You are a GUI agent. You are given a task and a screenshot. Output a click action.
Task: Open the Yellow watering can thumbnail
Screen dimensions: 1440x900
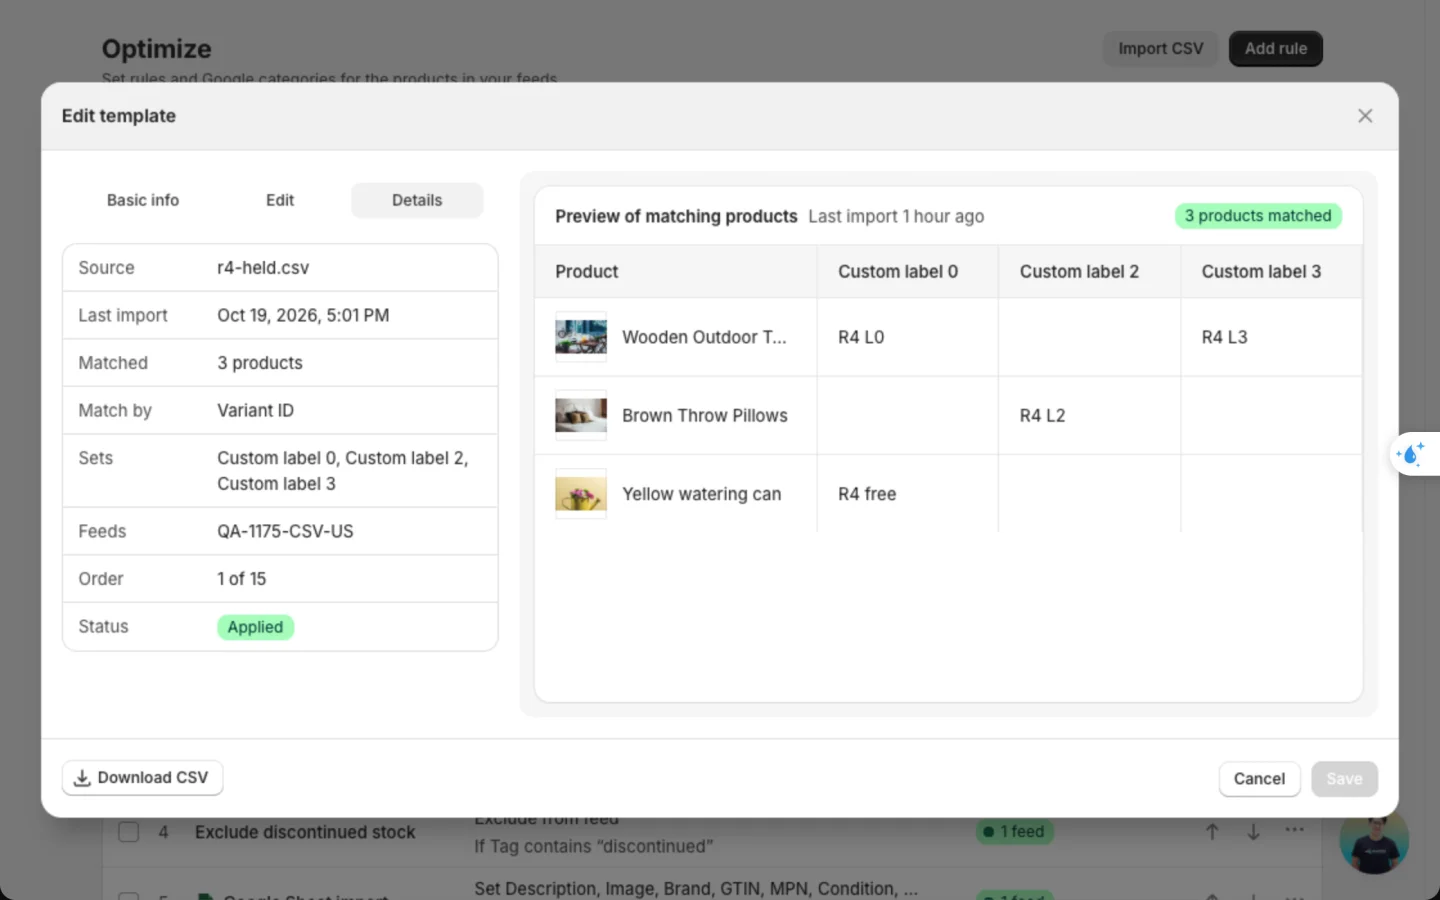[581, 494]
